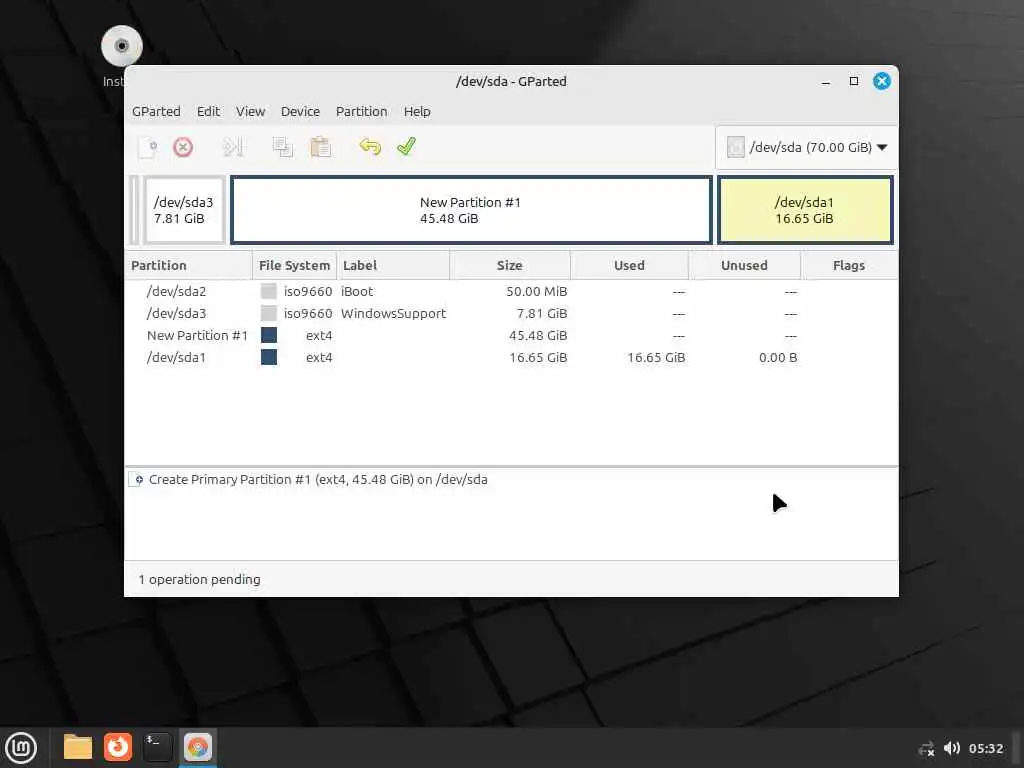Click the GParted taskbar window button
Screen dimensions: 1024x768
pos(198,747)
